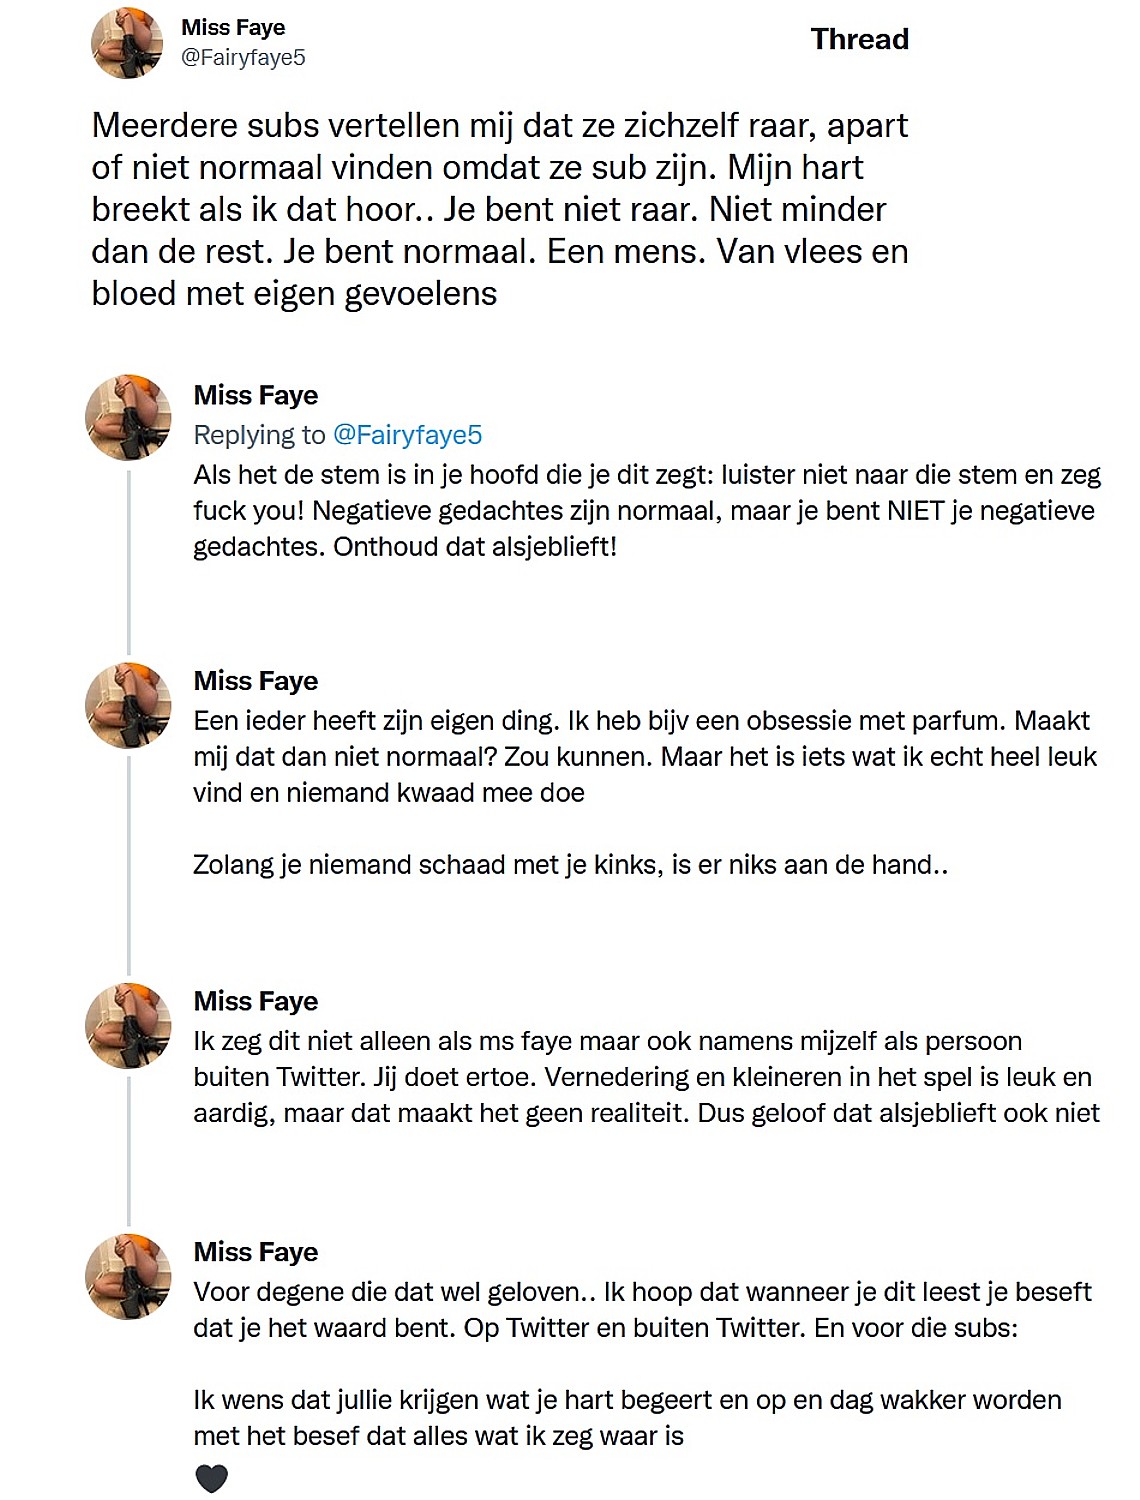This screenshot has height=1500, width=1140.
Task: Open Miss Faye's profile picture at the top
Action: point(128,42)
